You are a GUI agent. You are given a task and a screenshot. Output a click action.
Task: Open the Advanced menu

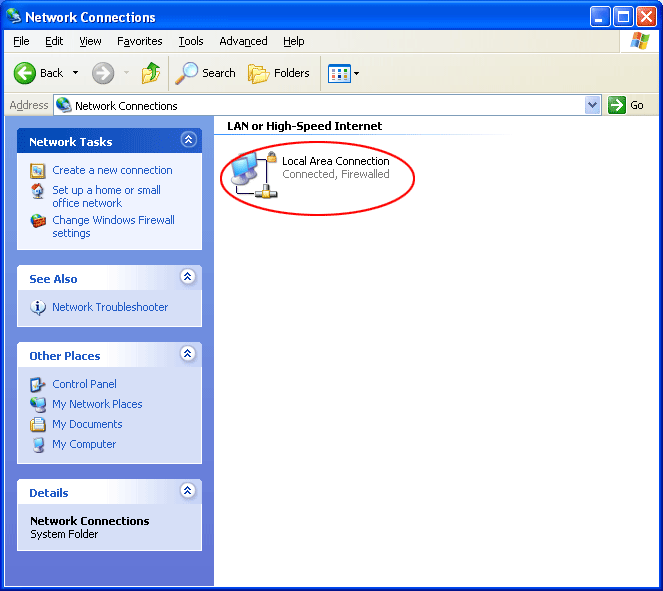243,41
